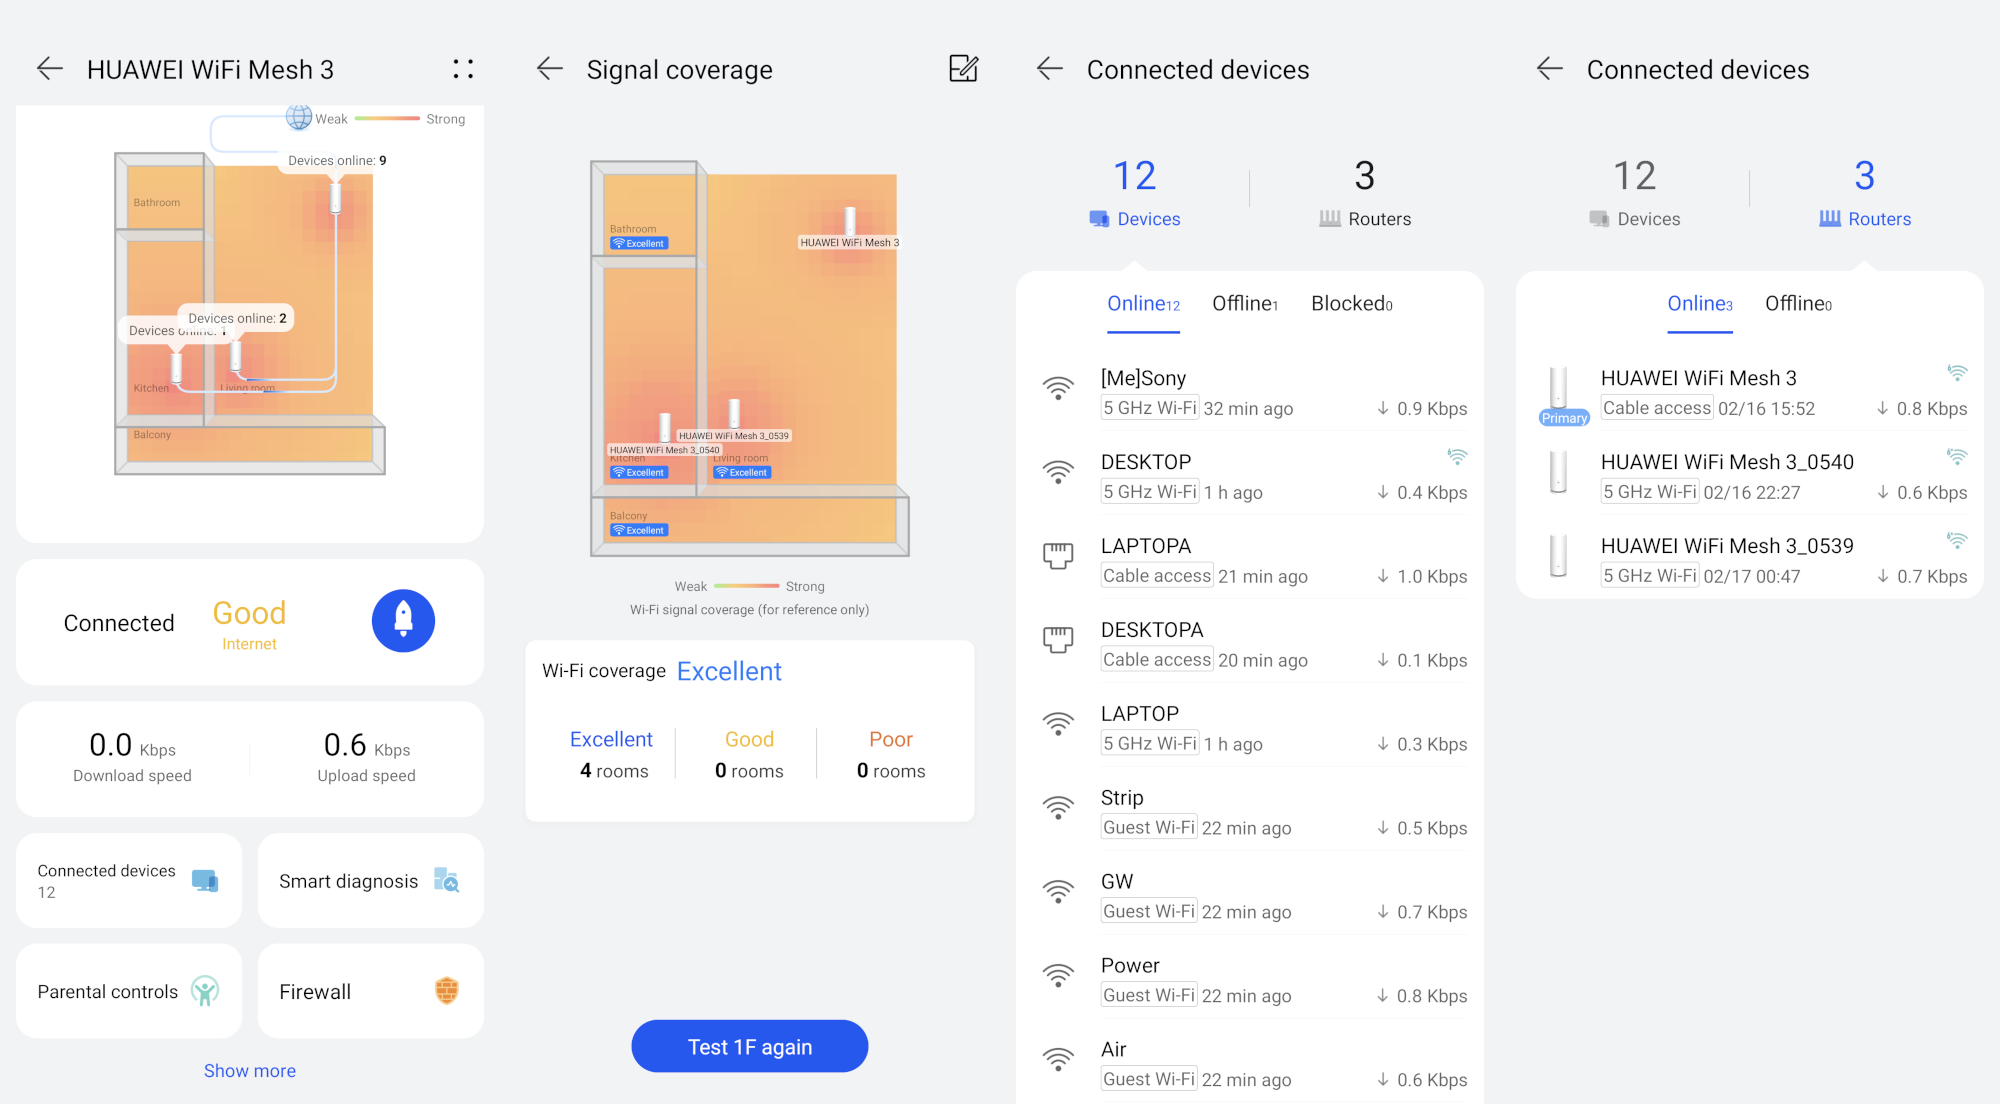Open the four-dot more options menu
The width and height of the screenshot is (2000, 1104).
[463, 69]
